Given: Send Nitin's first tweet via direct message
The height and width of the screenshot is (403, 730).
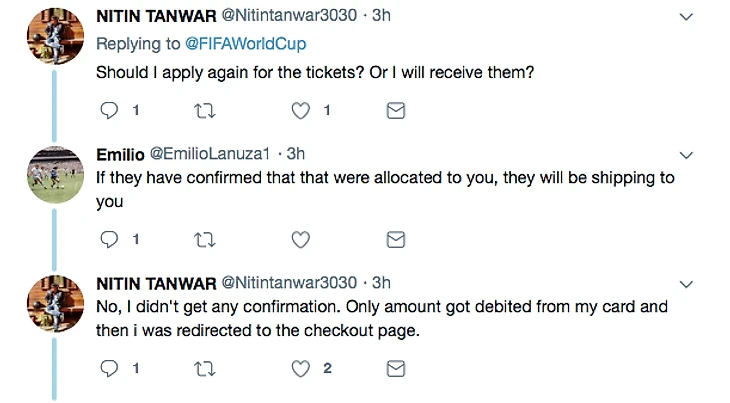Looking at the screenshot, I should tap(395, 111).
